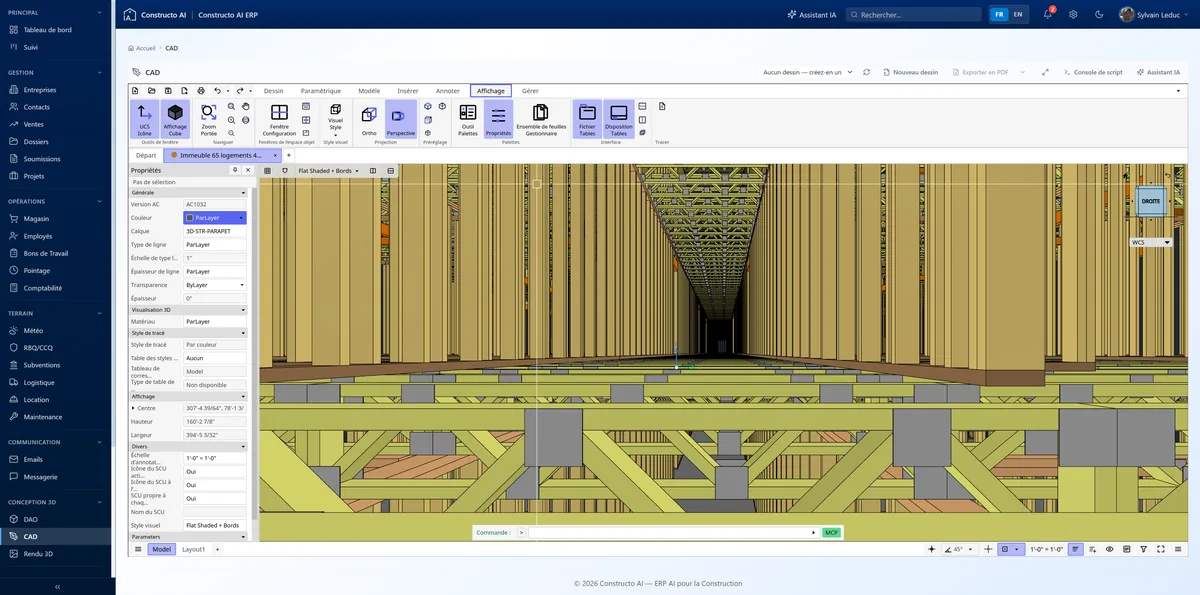Open the settings gear in top bar
This screenshot has height=595, width=1200.
[x=1073, y=15]
